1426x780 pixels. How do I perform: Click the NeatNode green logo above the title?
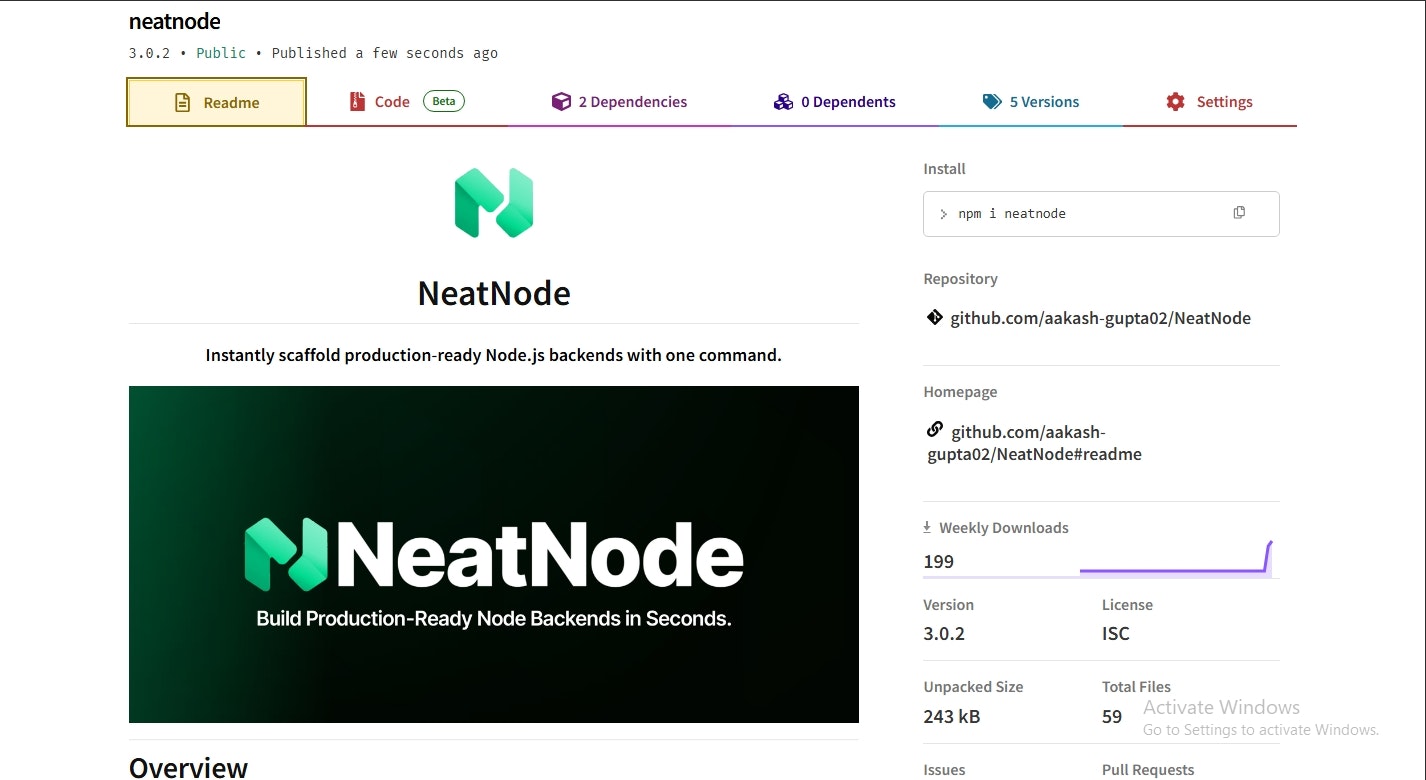493,201
